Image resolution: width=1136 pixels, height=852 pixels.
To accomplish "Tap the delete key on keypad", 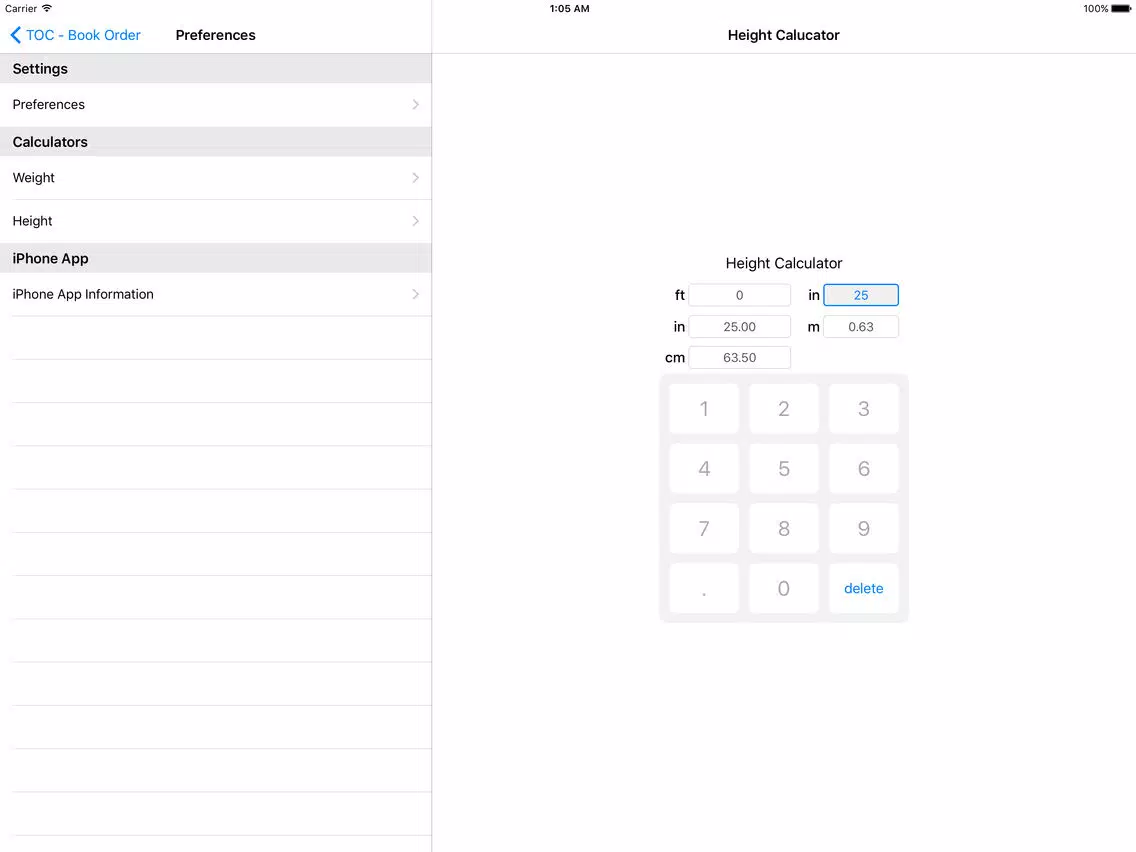I will click(x=864, y=588).
